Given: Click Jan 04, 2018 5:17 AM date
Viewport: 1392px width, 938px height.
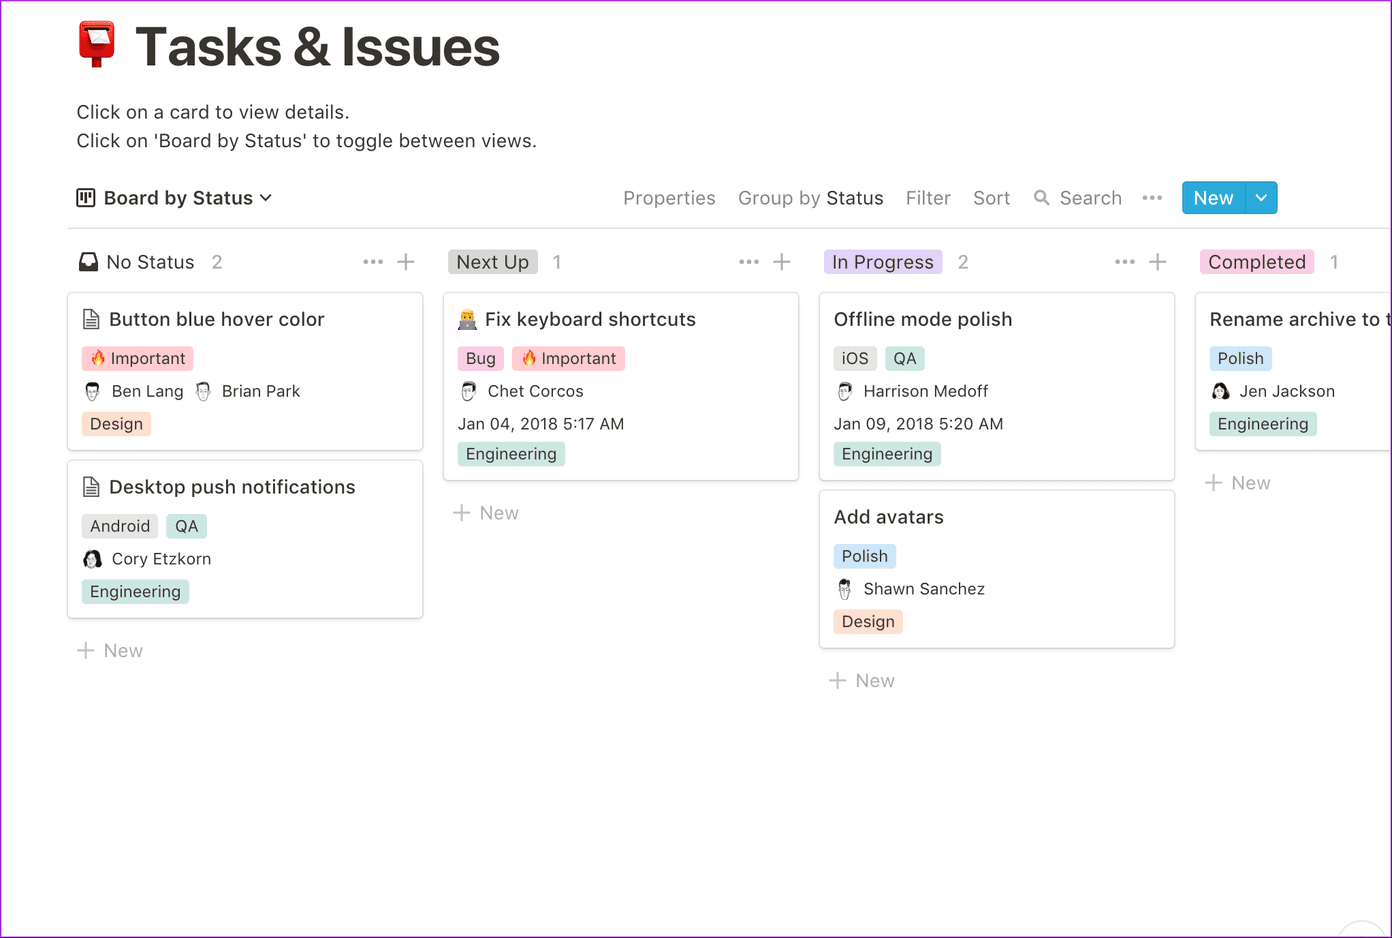Looking at the screenshot, I should pos(541,424).
